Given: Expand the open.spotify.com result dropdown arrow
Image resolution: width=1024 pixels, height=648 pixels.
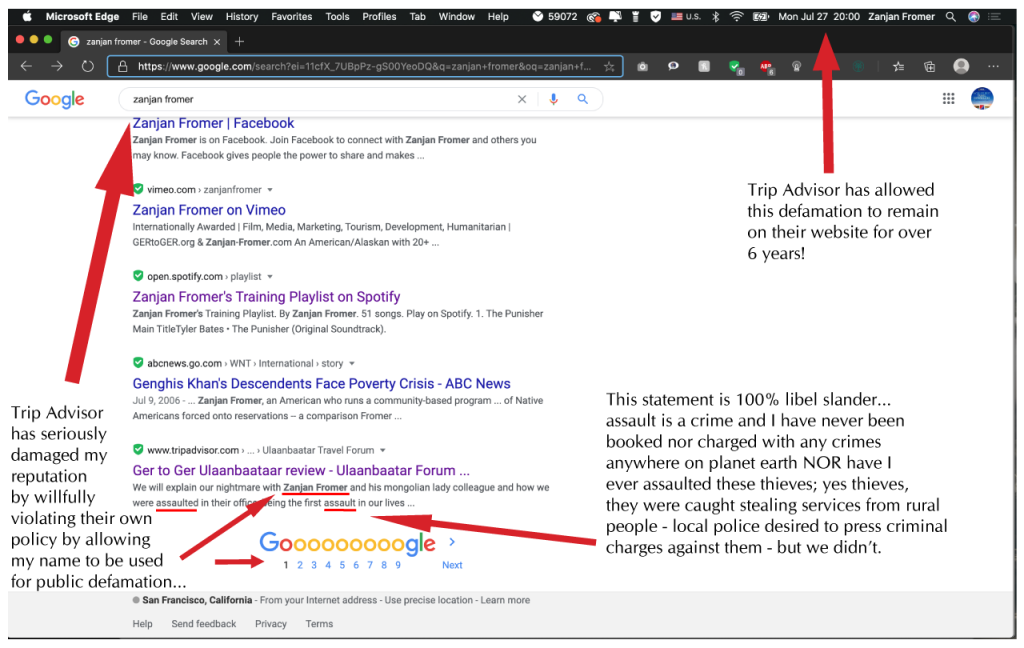Looking at the screenshot, I should click(x=270, y=277).
